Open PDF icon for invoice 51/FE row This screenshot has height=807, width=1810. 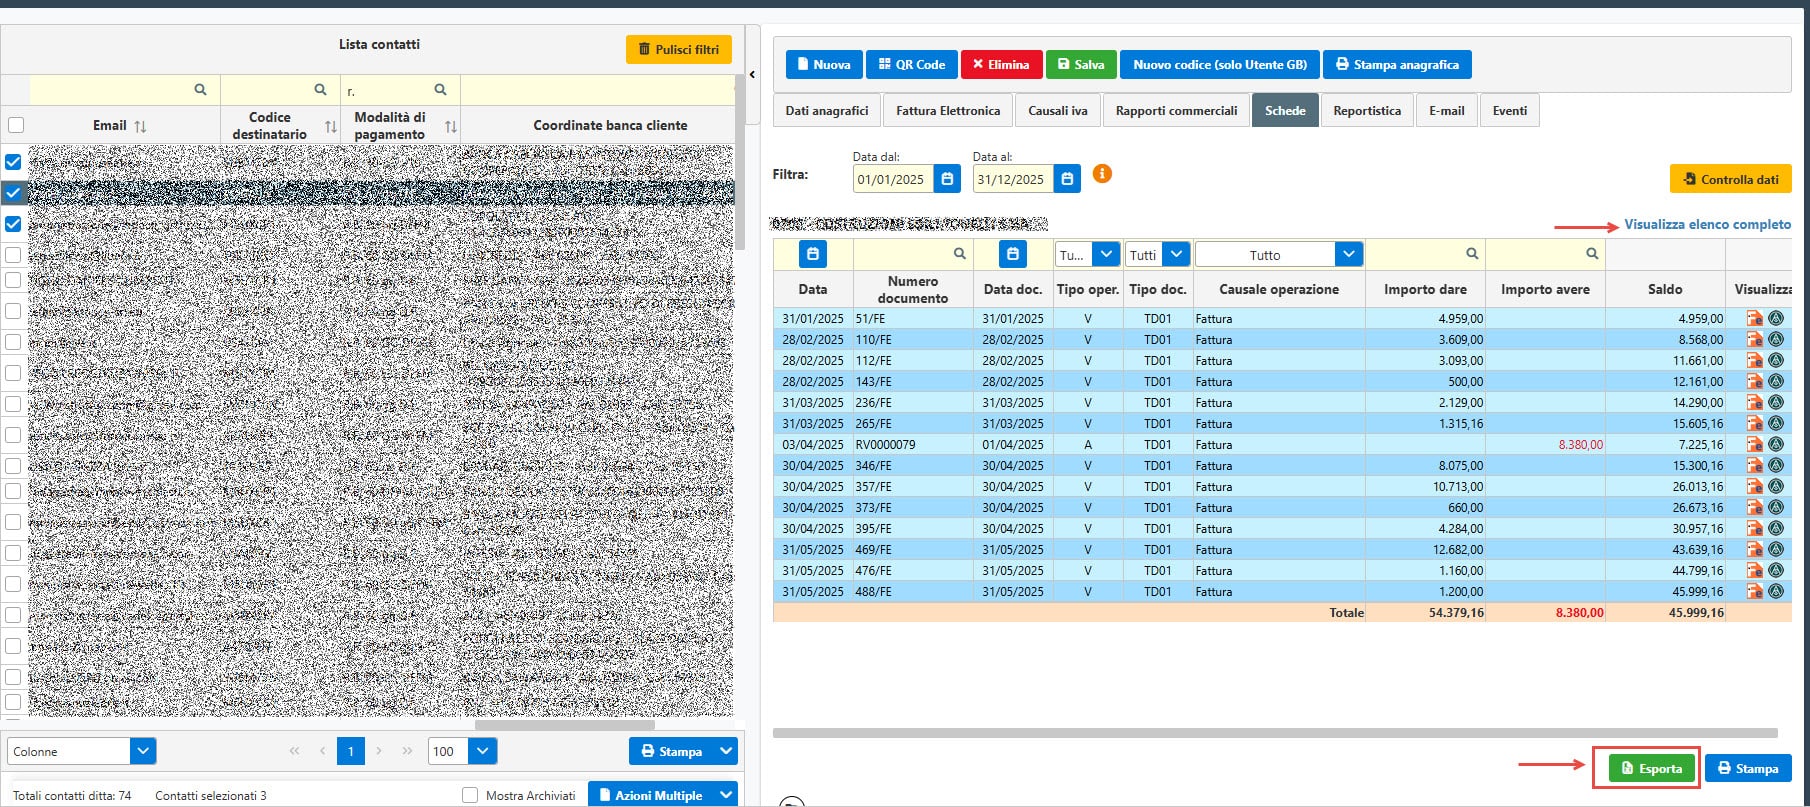tap(1754, 318)
